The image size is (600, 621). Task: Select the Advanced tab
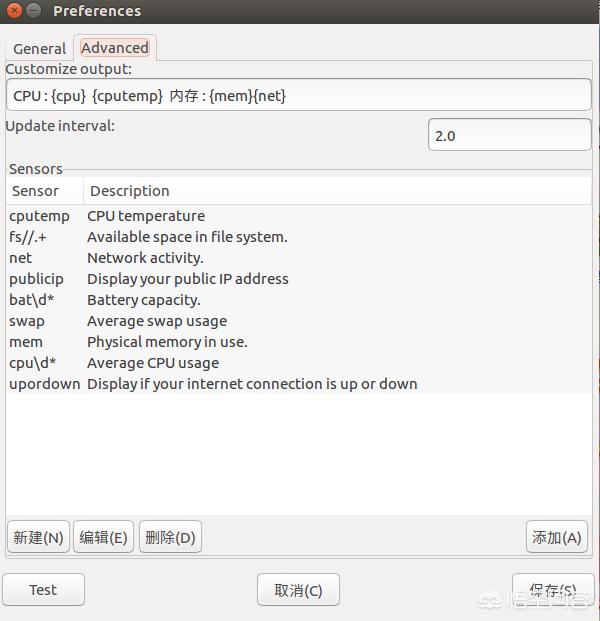coord(115,47)
